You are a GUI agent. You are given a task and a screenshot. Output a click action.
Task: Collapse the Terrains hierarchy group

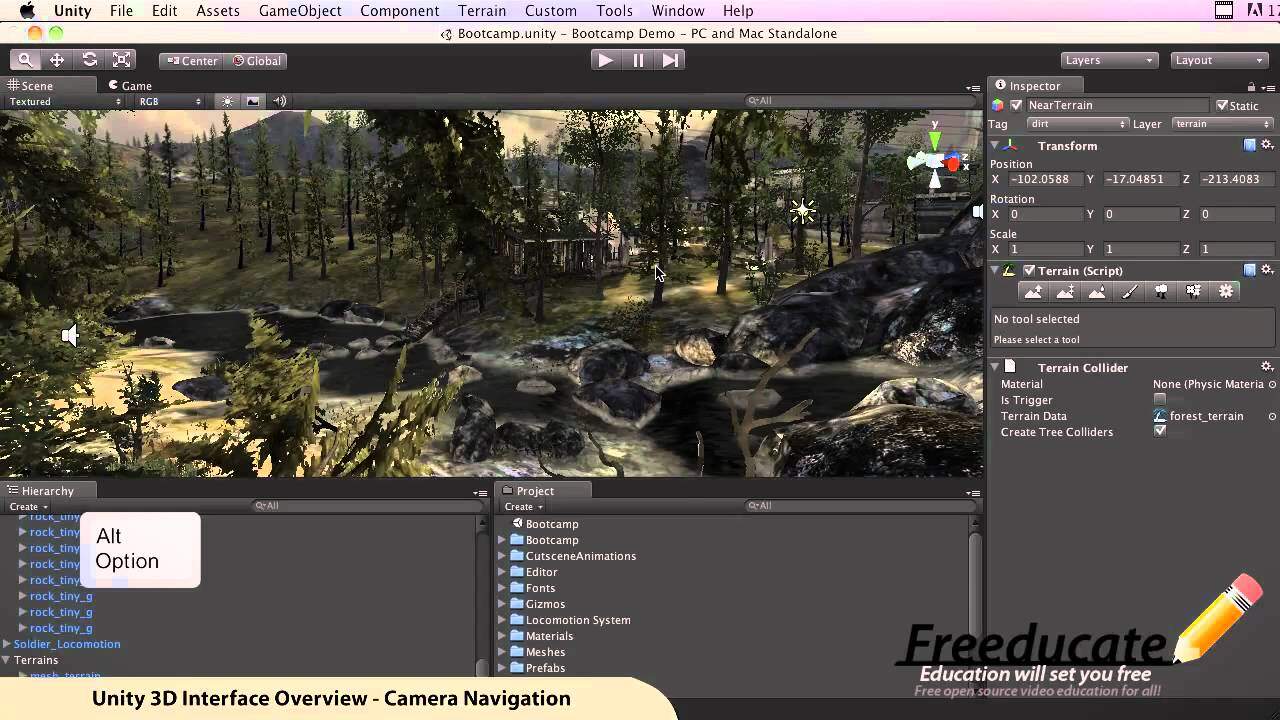(x=7, y=660)
